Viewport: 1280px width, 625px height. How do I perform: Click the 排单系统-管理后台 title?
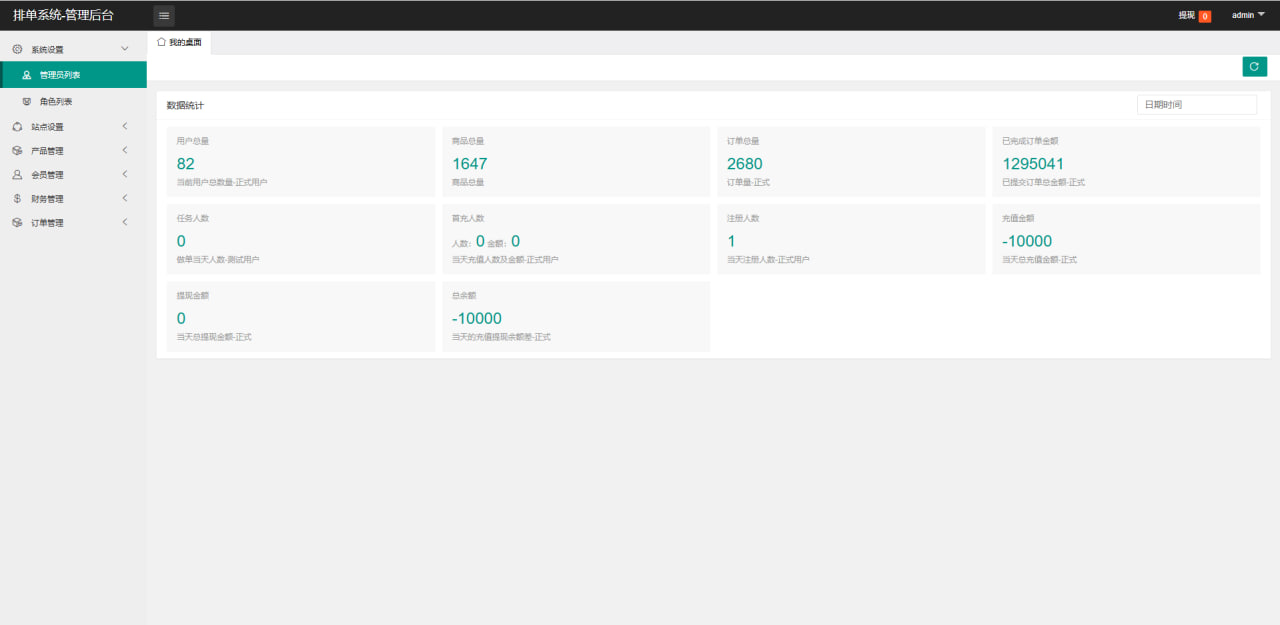coord(63,15)
